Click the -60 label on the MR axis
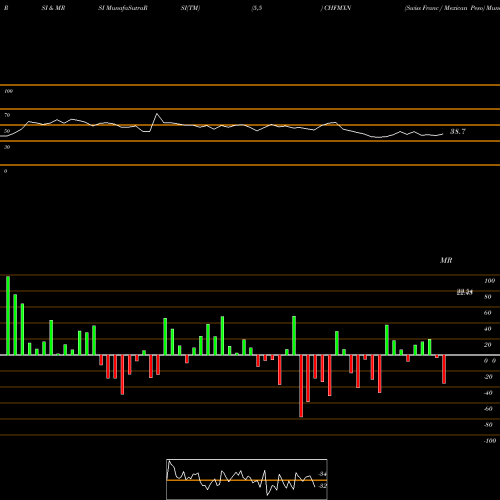The height and width of the screenshot is (500, 500). click(488, 409)
